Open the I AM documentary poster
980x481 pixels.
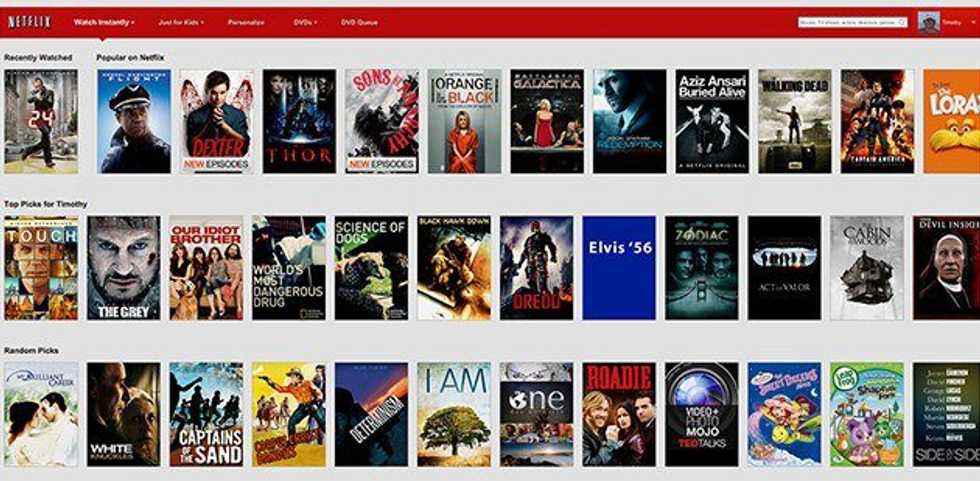pos(454,414)
